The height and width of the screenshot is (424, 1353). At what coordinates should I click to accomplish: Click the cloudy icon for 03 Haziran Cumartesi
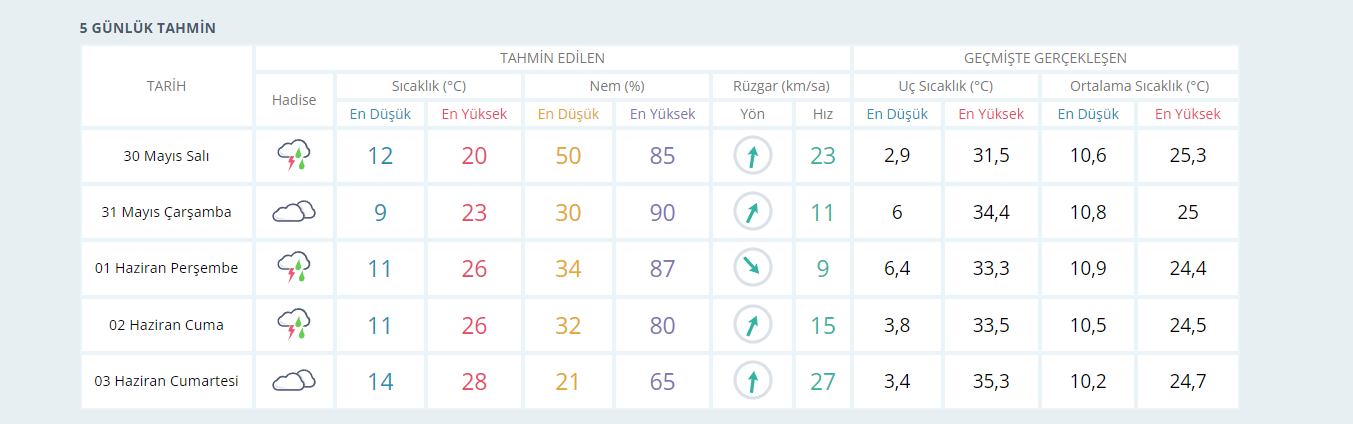tap(294, 381)
